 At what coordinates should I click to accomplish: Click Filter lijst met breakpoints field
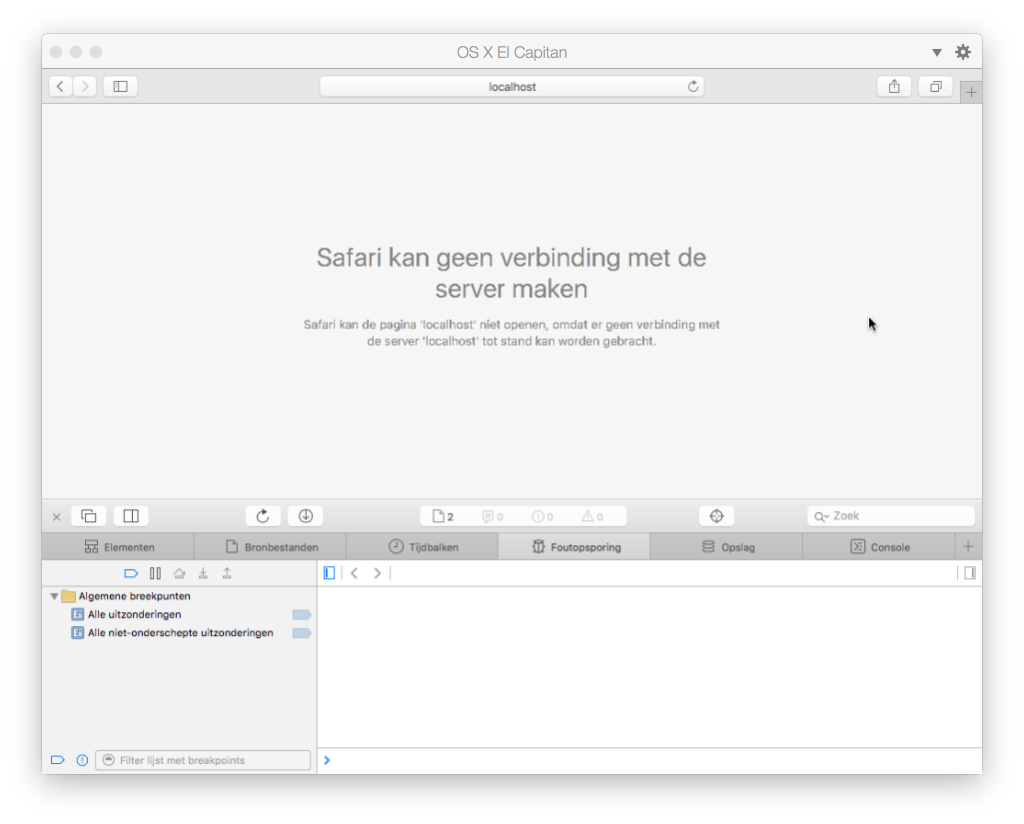pyautogui.click(x=203, y=760)
